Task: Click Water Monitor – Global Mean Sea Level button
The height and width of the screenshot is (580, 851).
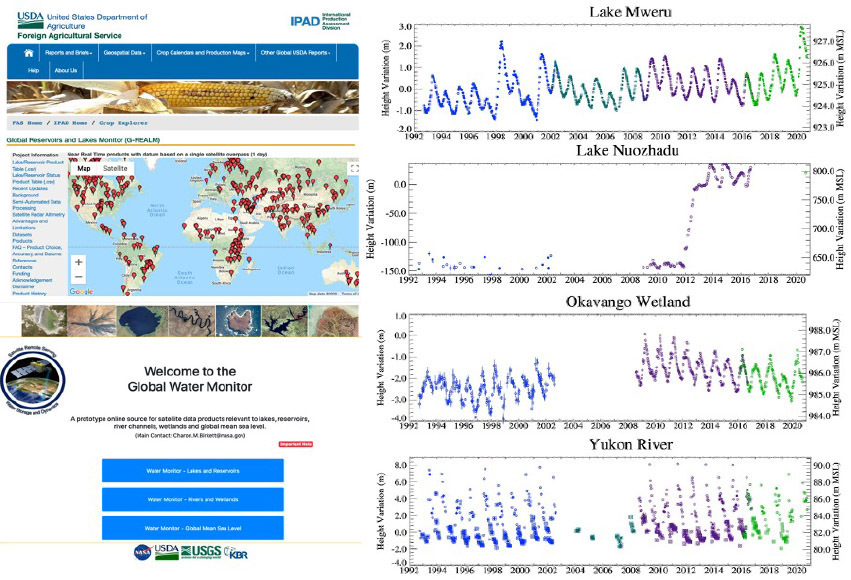Action: tap(193, 528)
